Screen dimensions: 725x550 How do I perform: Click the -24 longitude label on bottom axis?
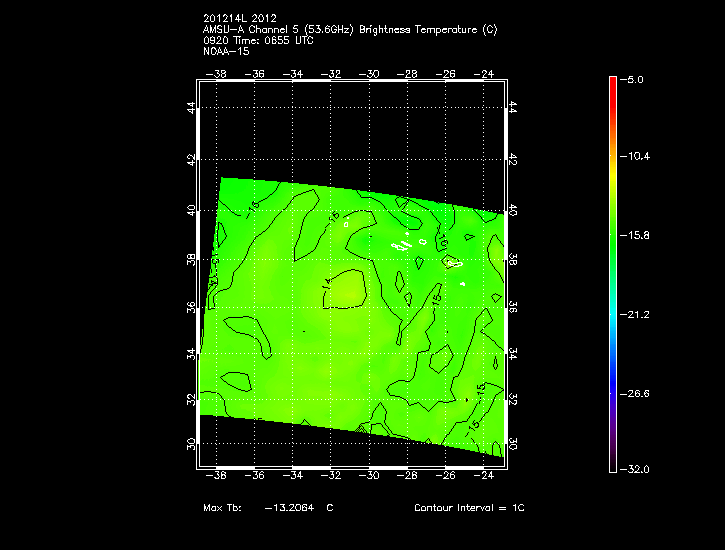pos(485,476)
